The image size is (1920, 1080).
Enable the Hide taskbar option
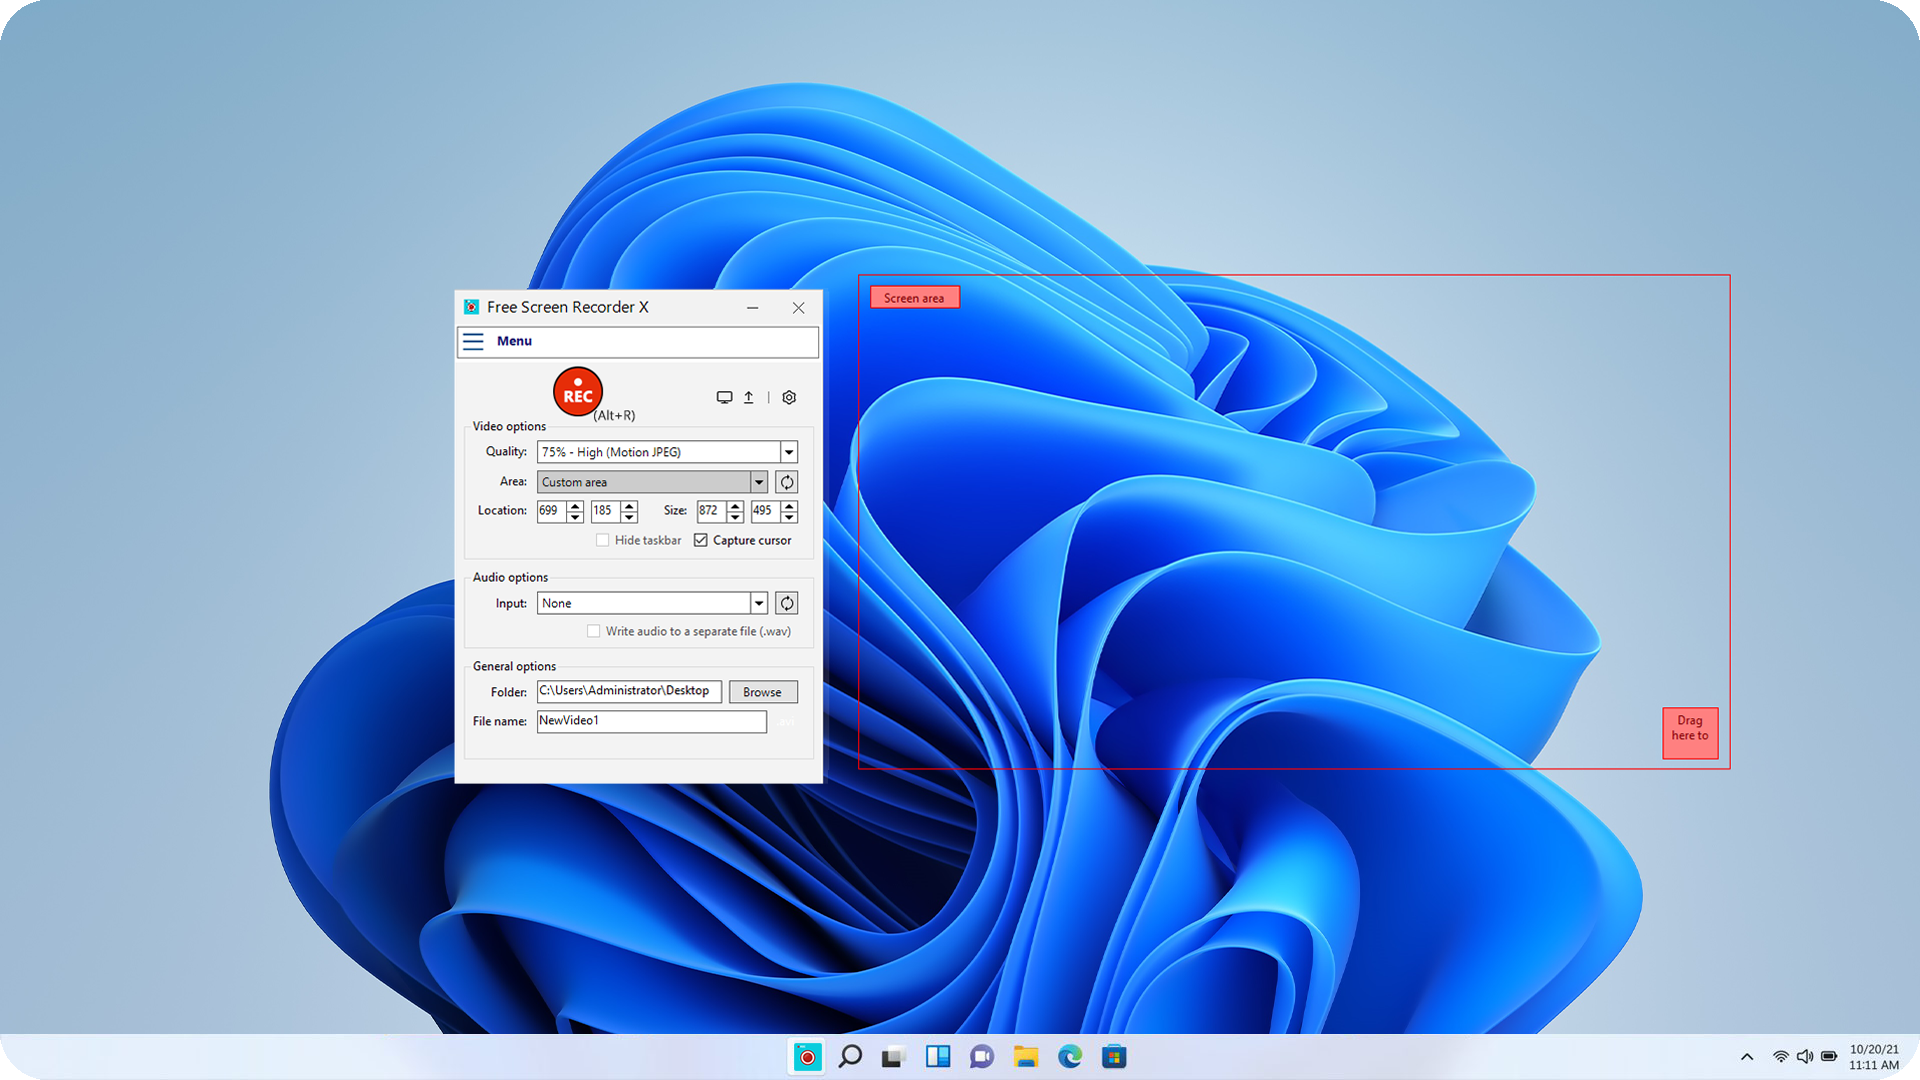[602, 540]
